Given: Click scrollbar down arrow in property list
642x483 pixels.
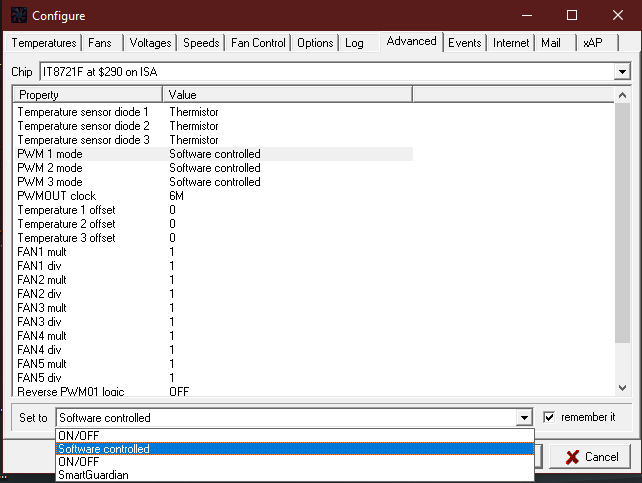Looking at the screenshot, I should pyautogui.click(x=622, y=388).
